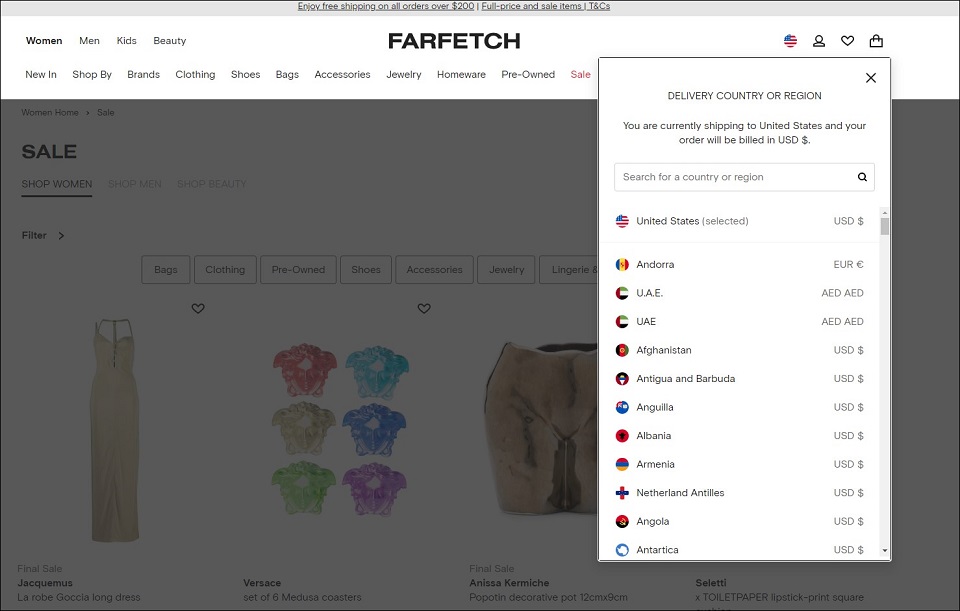This screenshot has height=611, width=960.
Task: Open the account profile icon
Action: coord(819,41)
